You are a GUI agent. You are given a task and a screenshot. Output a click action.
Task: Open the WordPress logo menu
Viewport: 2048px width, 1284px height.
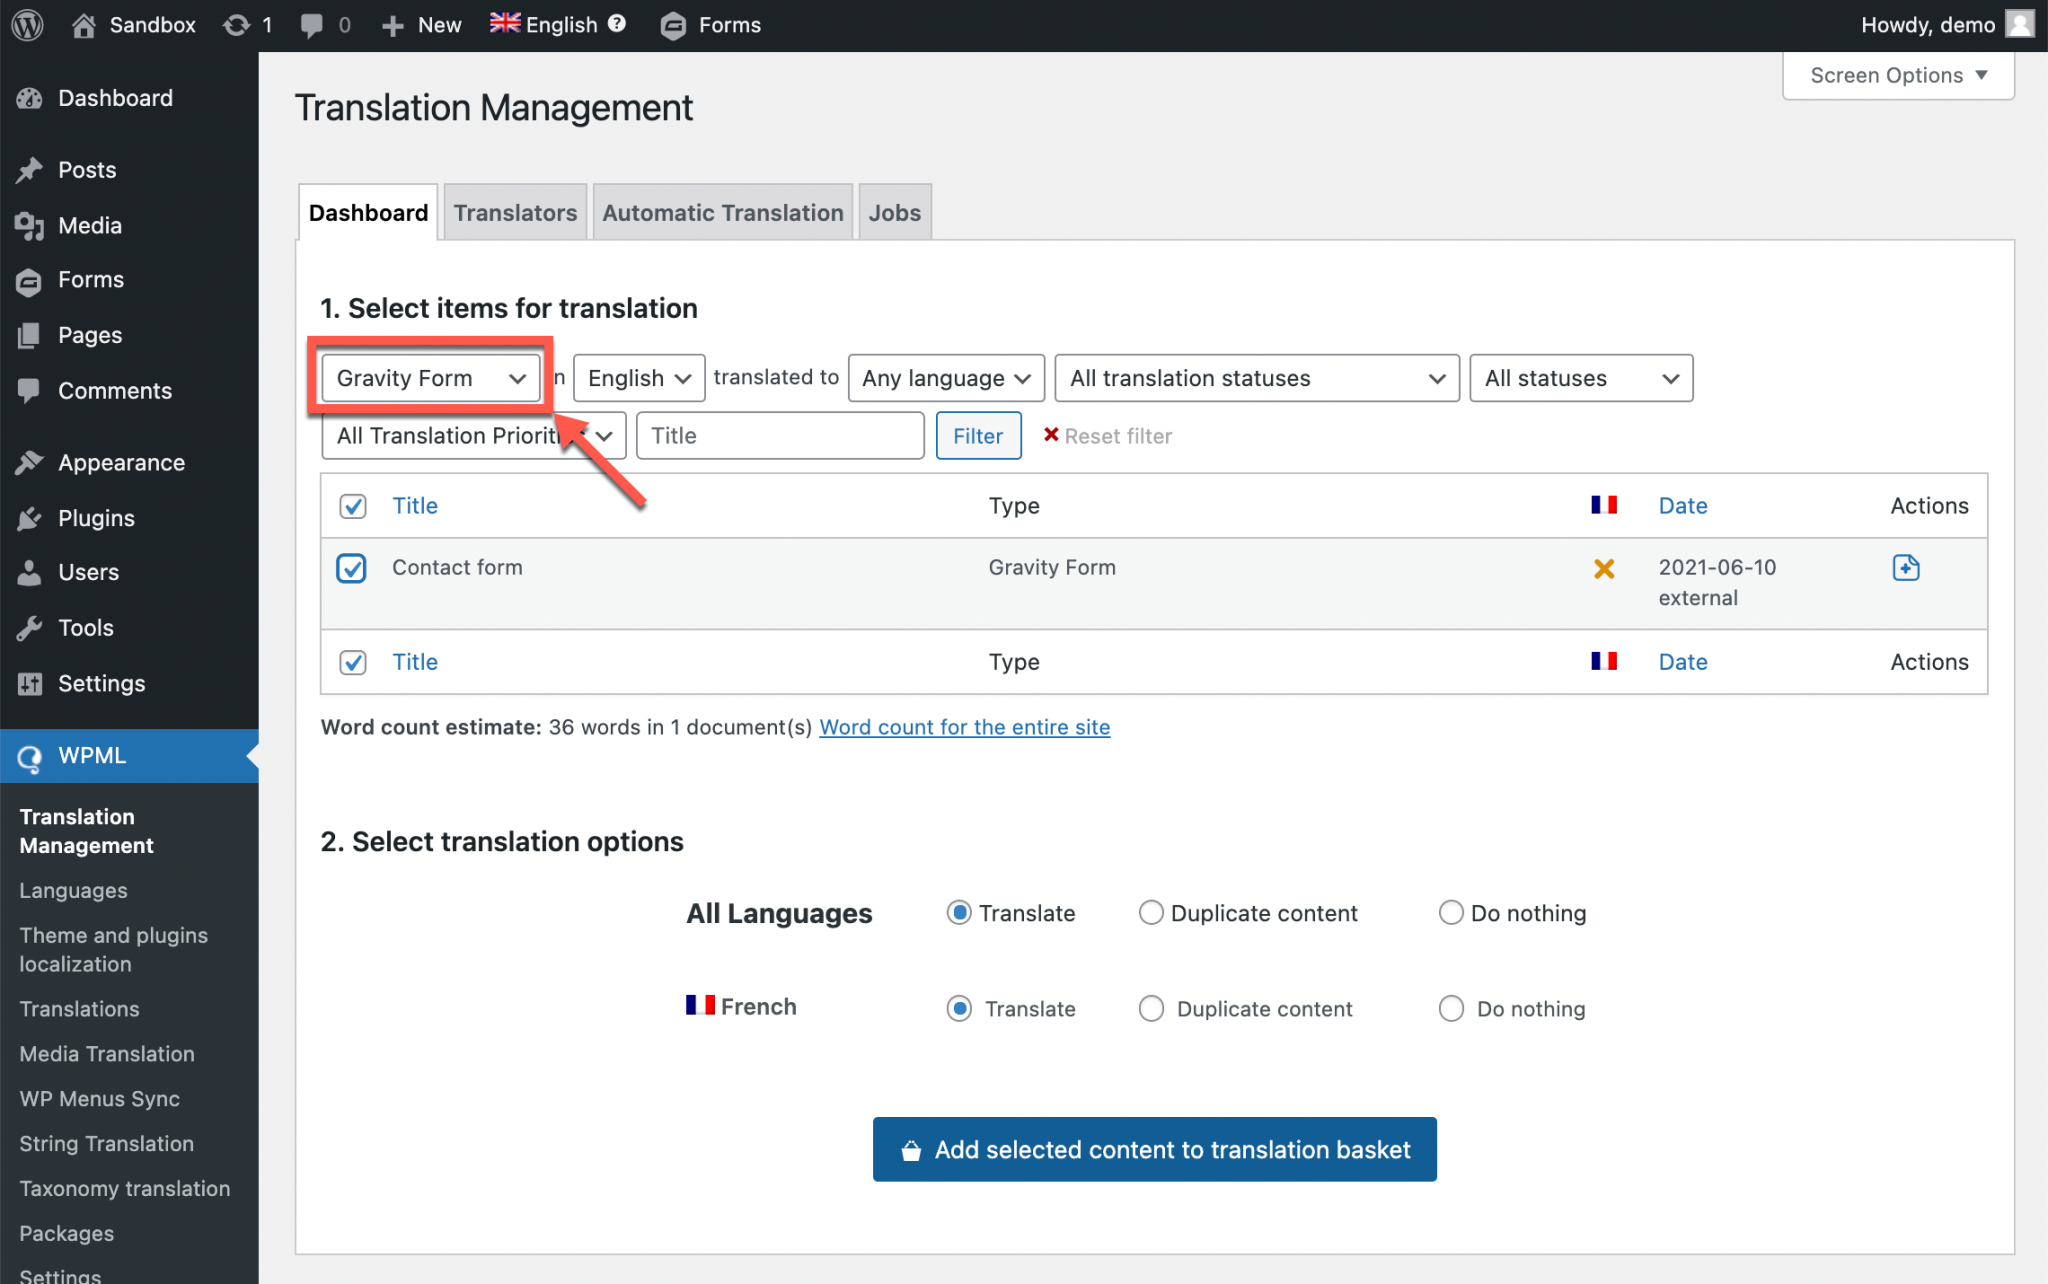click(26, 25)
